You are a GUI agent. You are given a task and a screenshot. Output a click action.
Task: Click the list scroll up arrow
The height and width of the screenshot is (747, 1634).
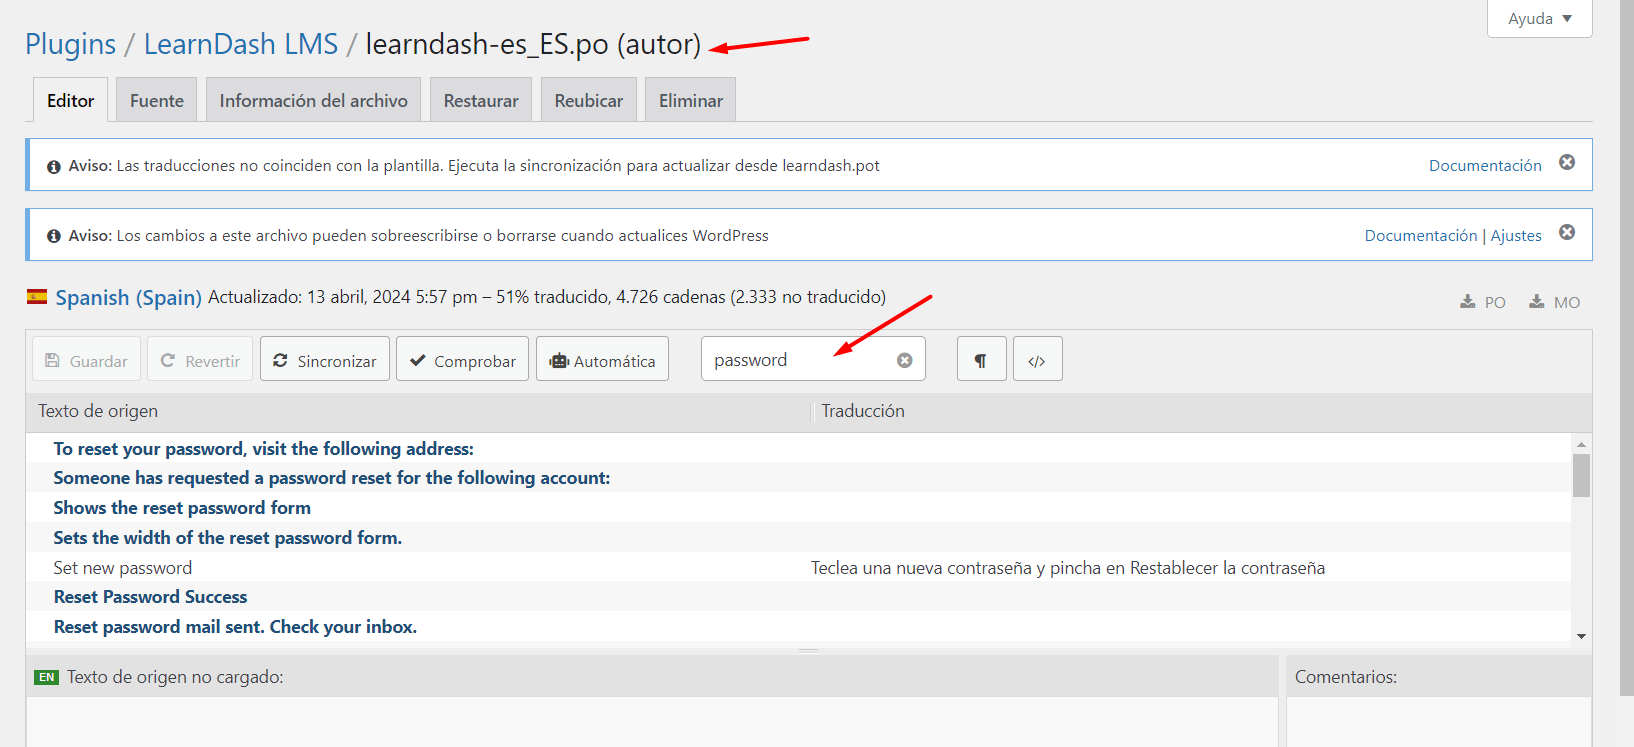pyautogui.click(x=1581, y=444)
